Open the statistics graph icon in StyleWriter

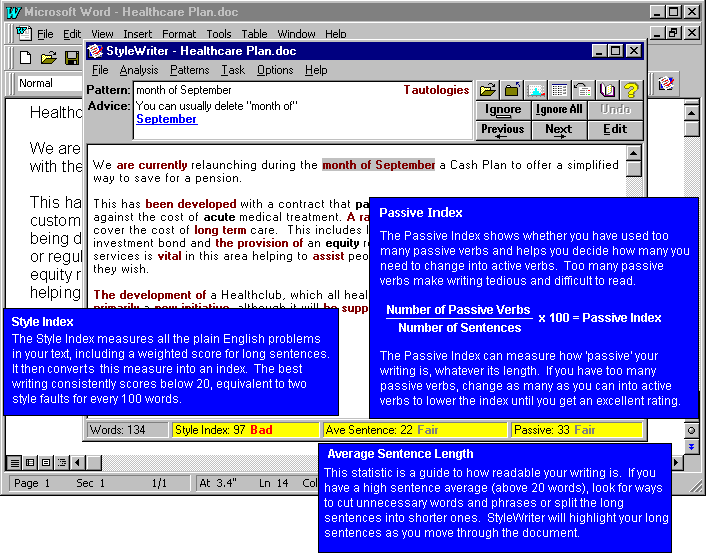coord(535,90)
